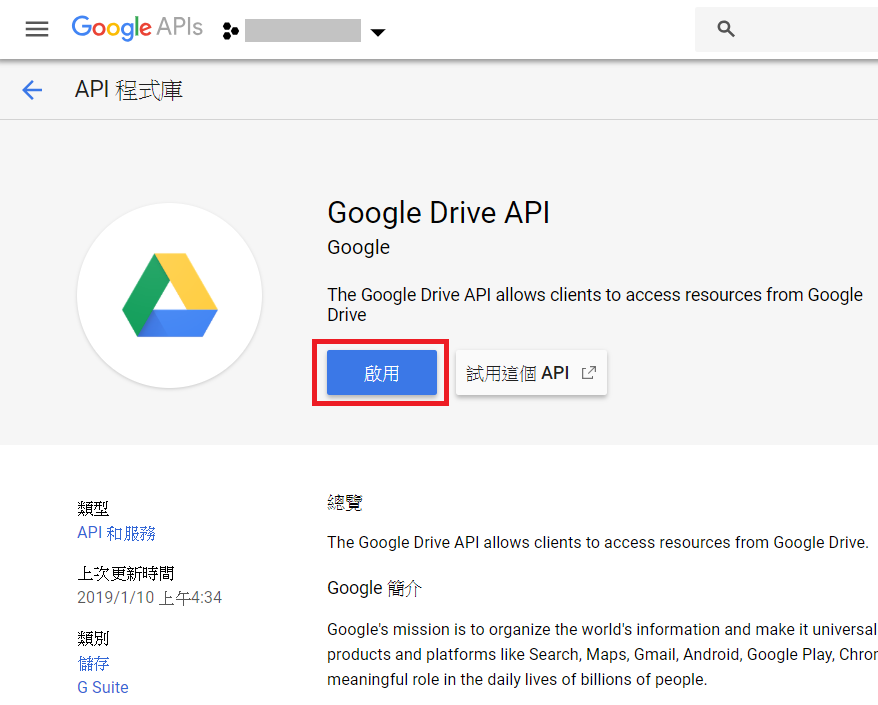This screenshot has width=878, height=705.
Task: Click the external link icon on 試用這個 API
Action: tap(589, 372)
